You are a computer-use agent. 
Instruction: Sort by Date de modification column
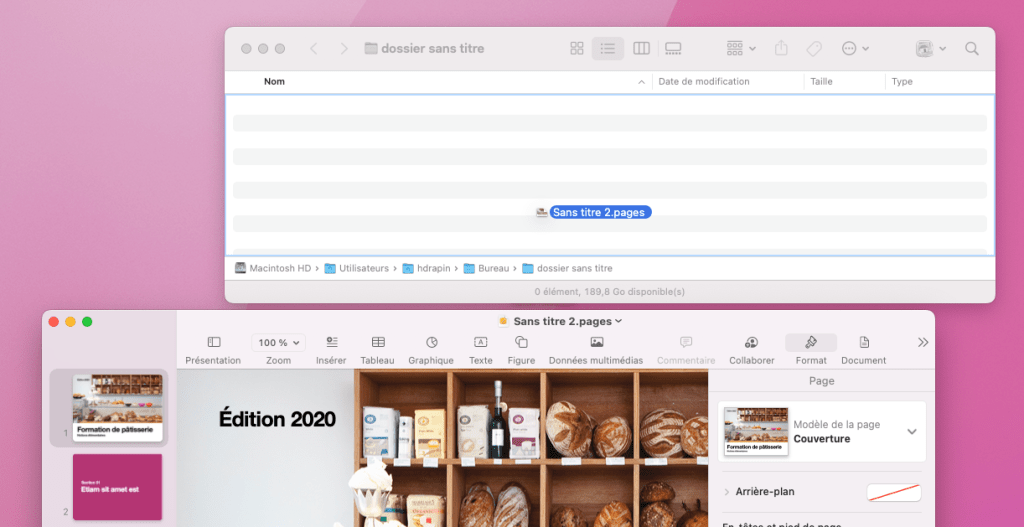pos(704,82)
